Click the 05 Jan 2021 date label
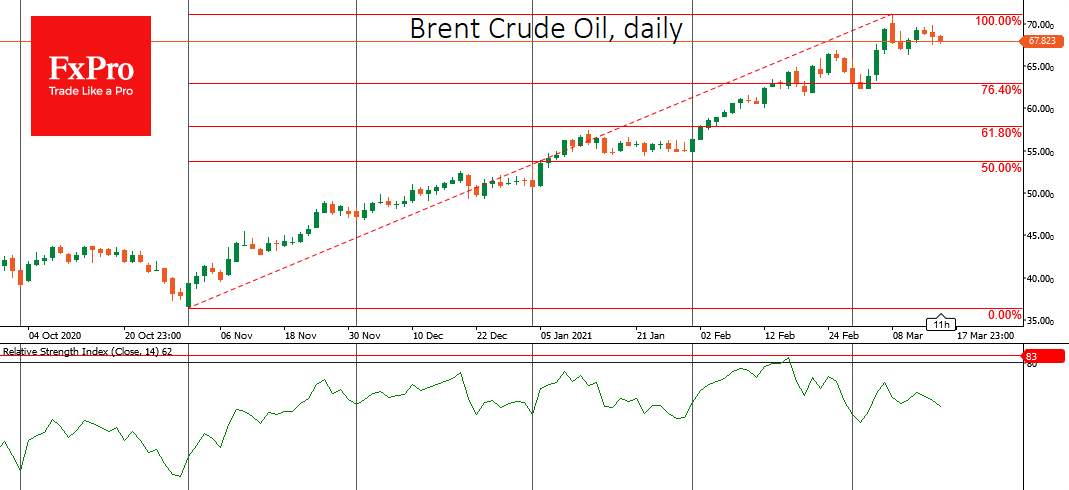The image size is (1069, 490). tap(566, 336)
